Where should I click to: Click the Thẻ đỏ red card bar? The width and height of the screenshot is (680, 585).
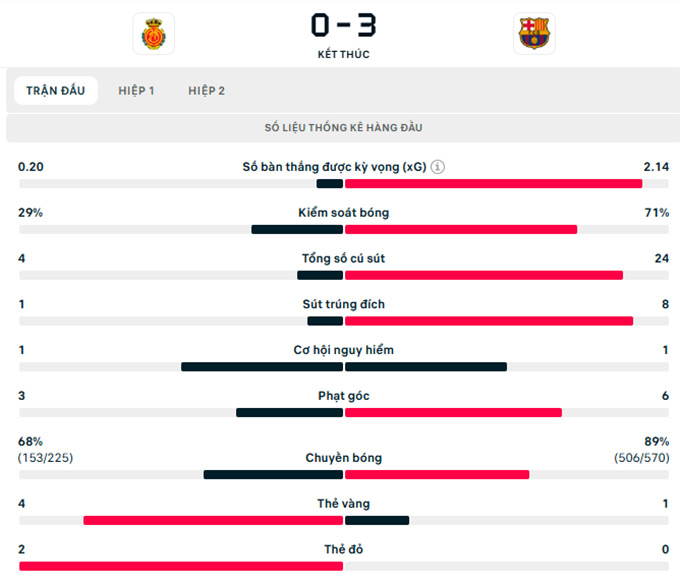point(181,566)
